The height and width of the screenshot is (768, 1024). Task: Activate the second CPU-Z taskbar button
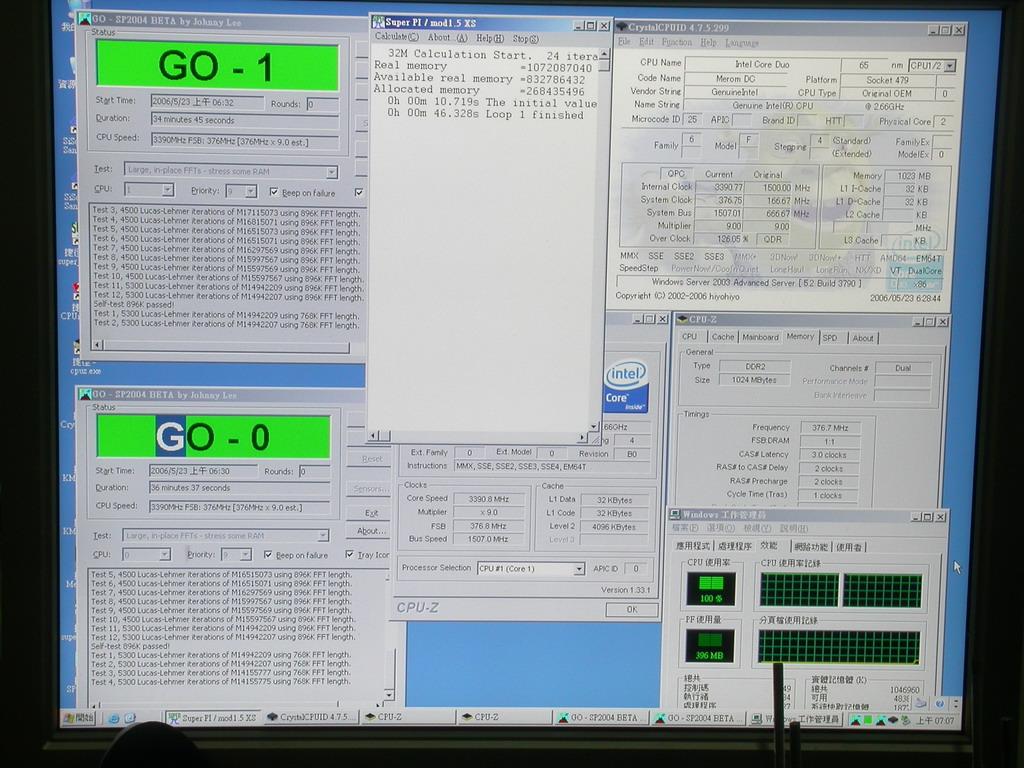pos(504,717)
